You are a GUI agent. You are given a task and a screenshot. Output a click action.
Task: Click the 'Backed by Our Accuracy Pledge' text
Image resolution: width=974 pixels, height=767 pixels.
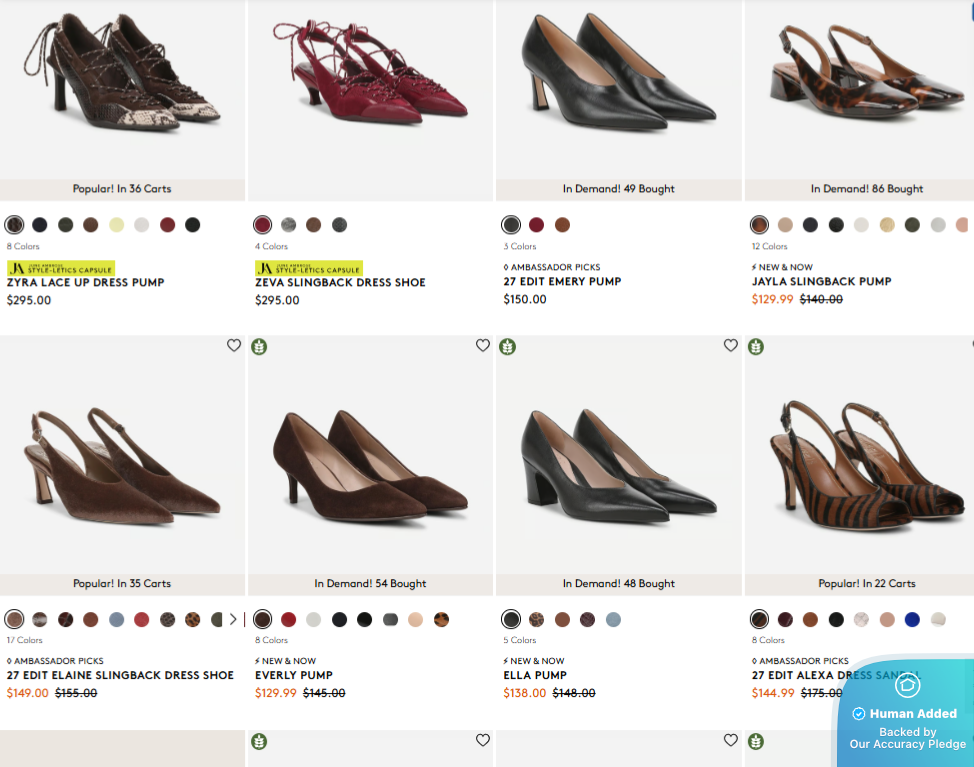pos(908,738)
